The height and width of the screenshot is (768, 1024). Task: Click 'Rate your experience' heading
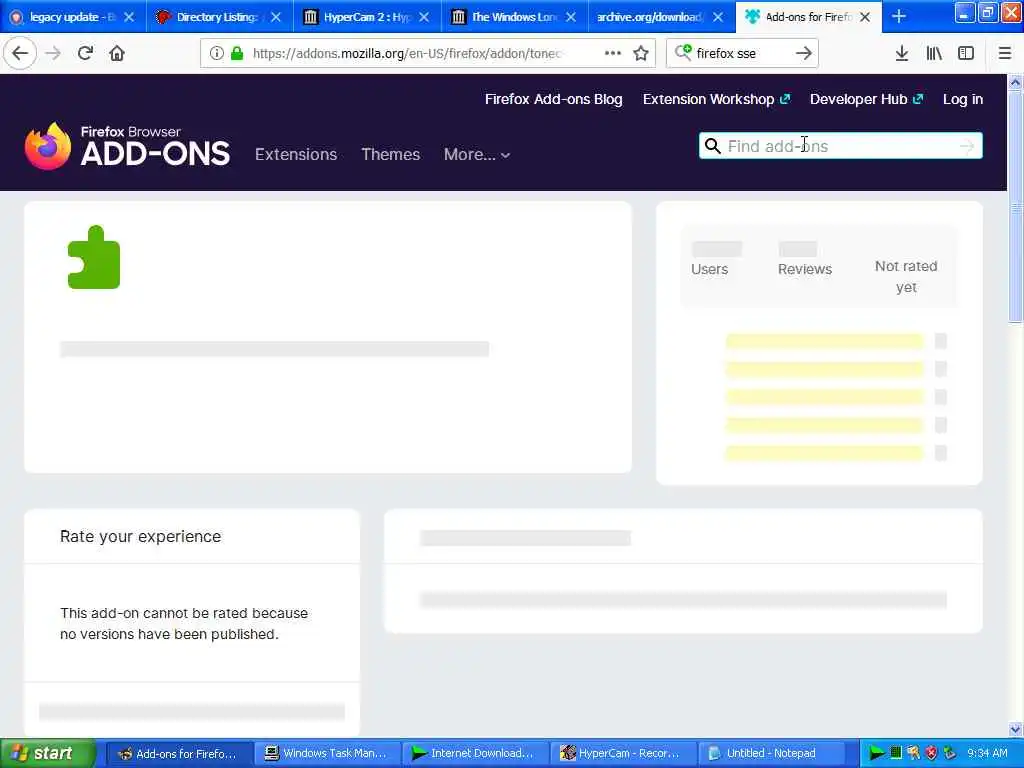[x=140, y=536]
